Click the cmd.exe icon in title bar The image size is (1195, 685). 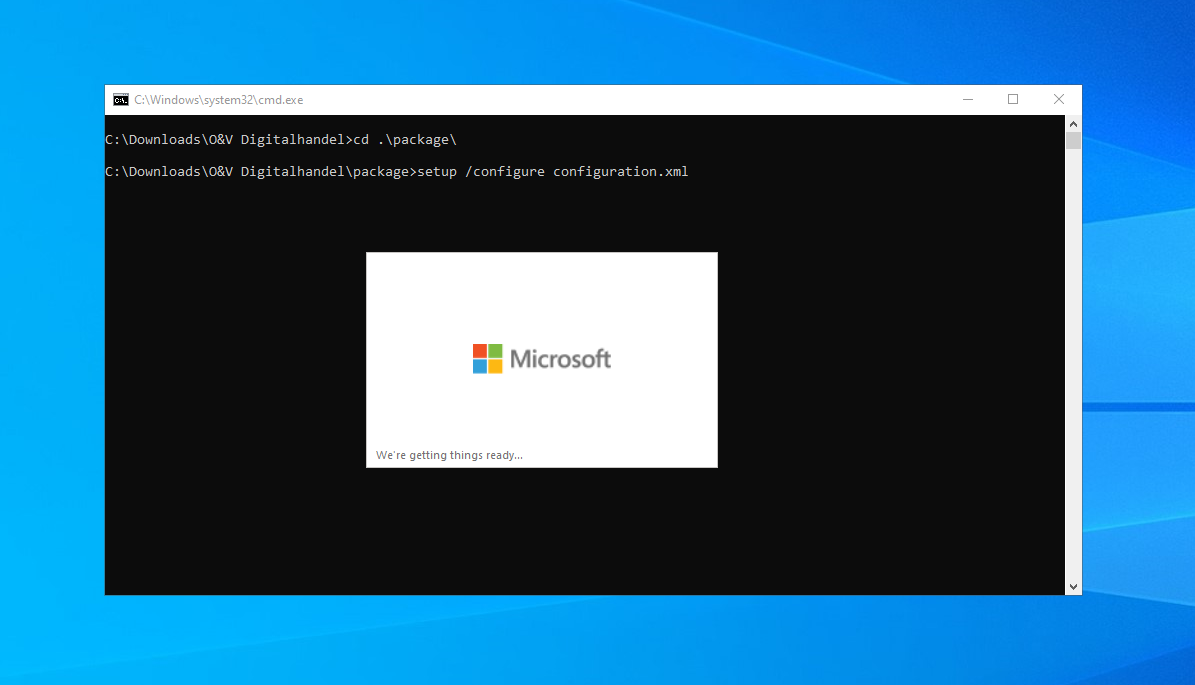(120, 100)
